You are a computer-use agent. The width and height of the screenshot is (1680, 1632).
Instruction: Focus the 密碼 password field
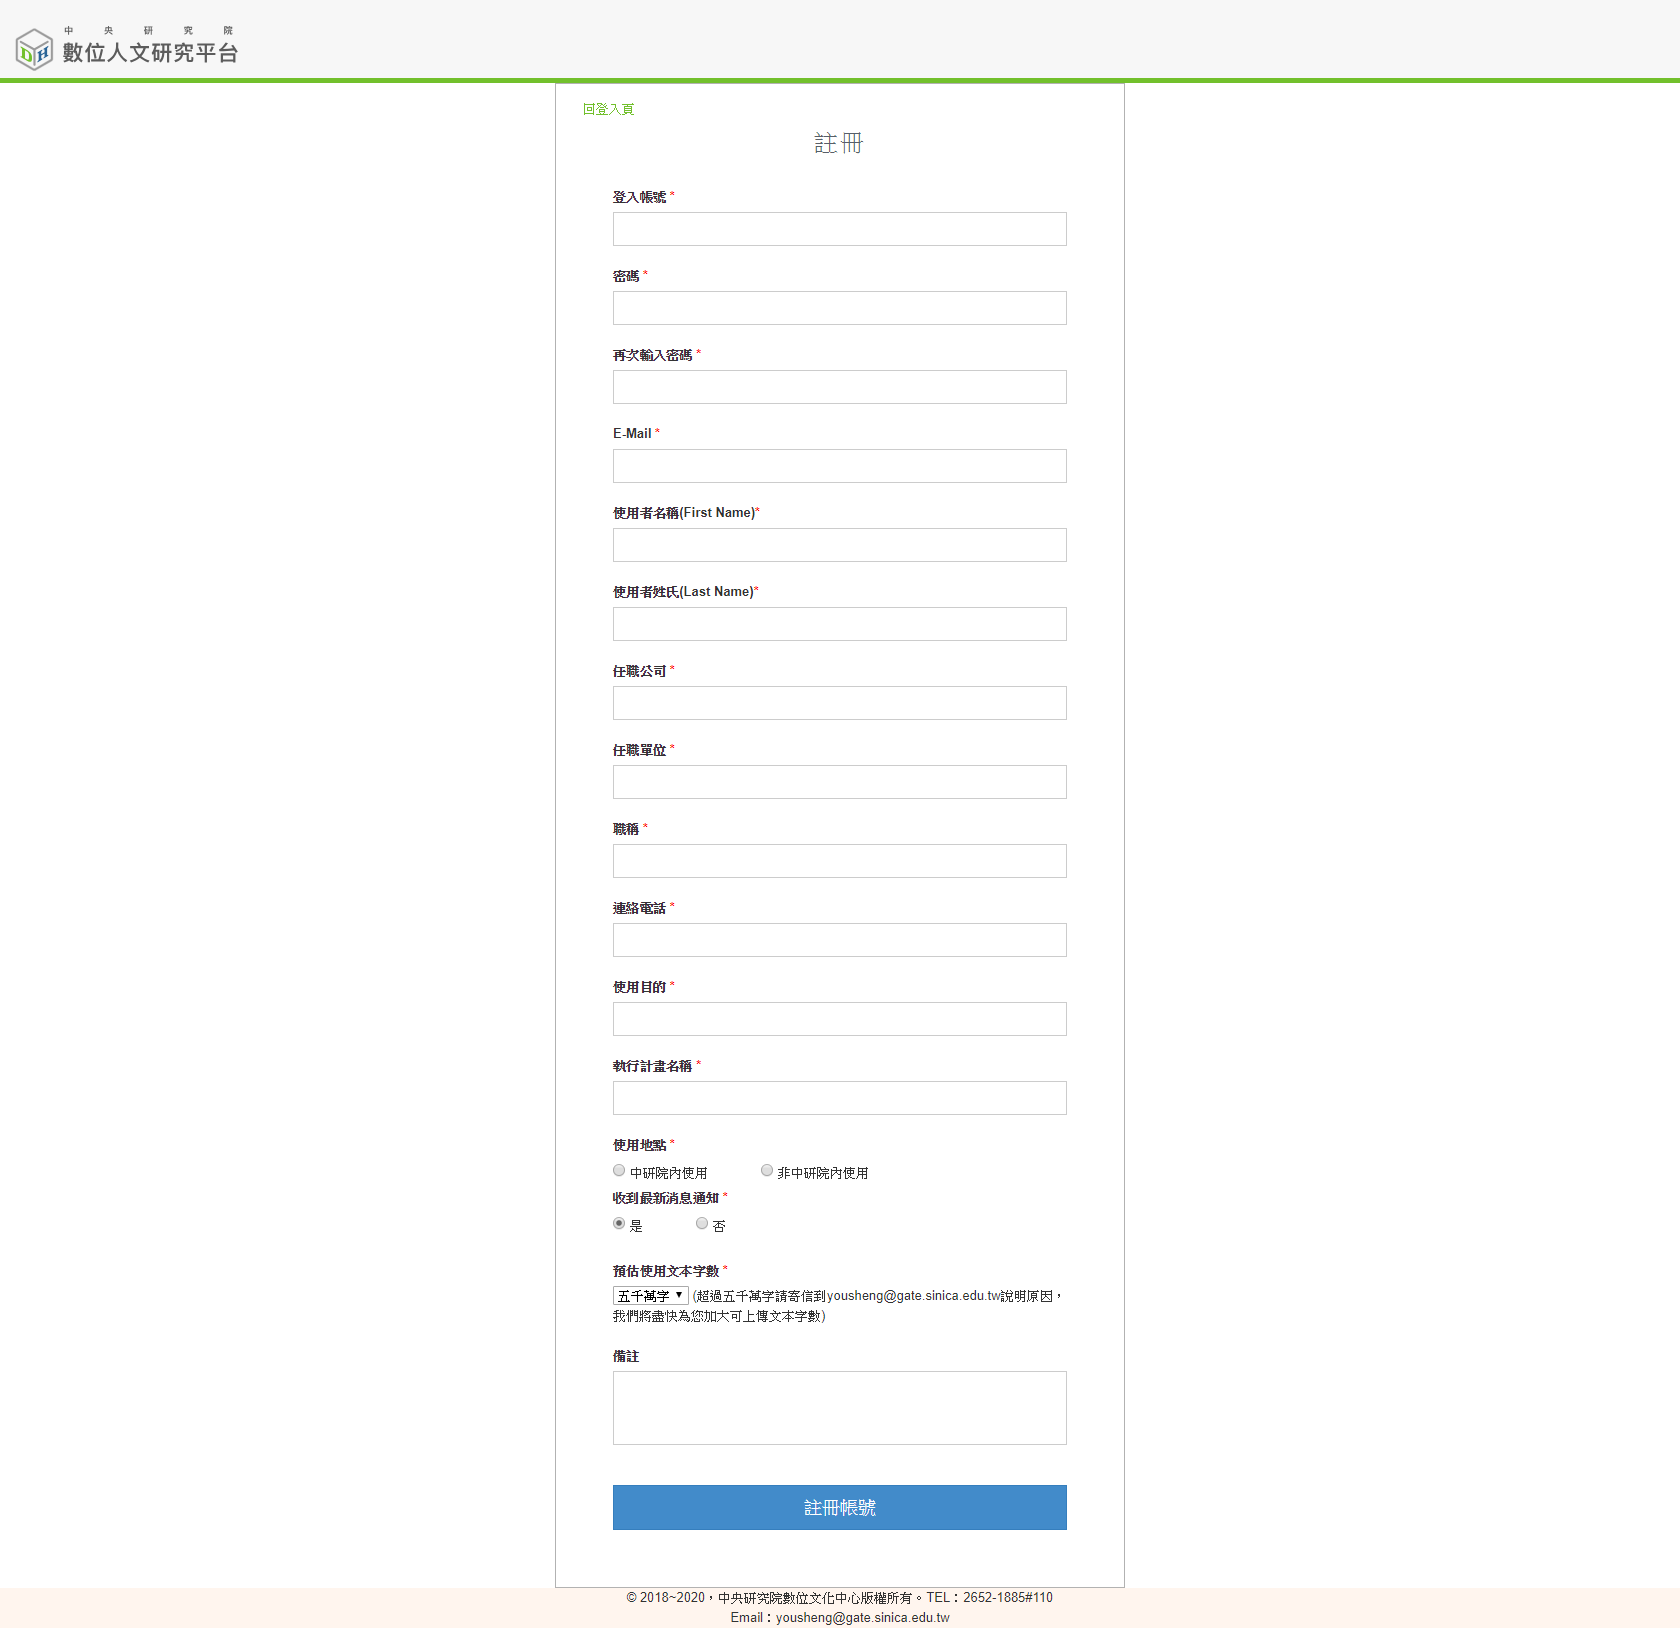(x=839, y=308)
